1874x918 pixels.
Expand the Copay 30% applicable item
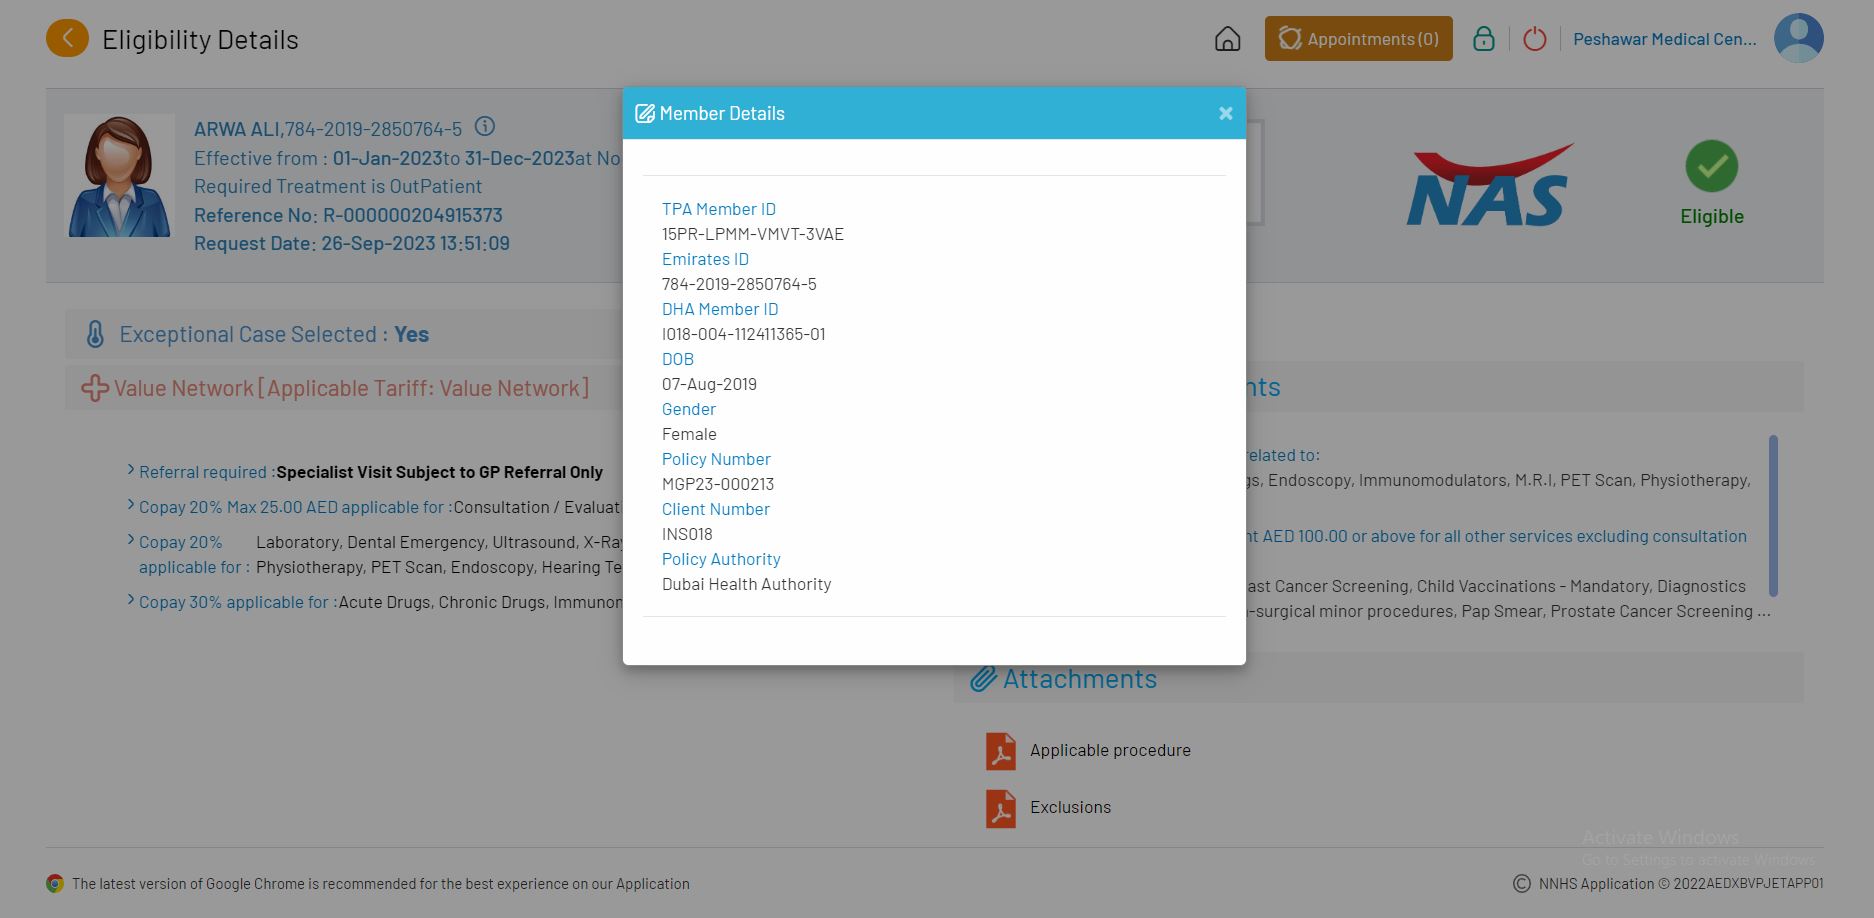tap(131, 600)
